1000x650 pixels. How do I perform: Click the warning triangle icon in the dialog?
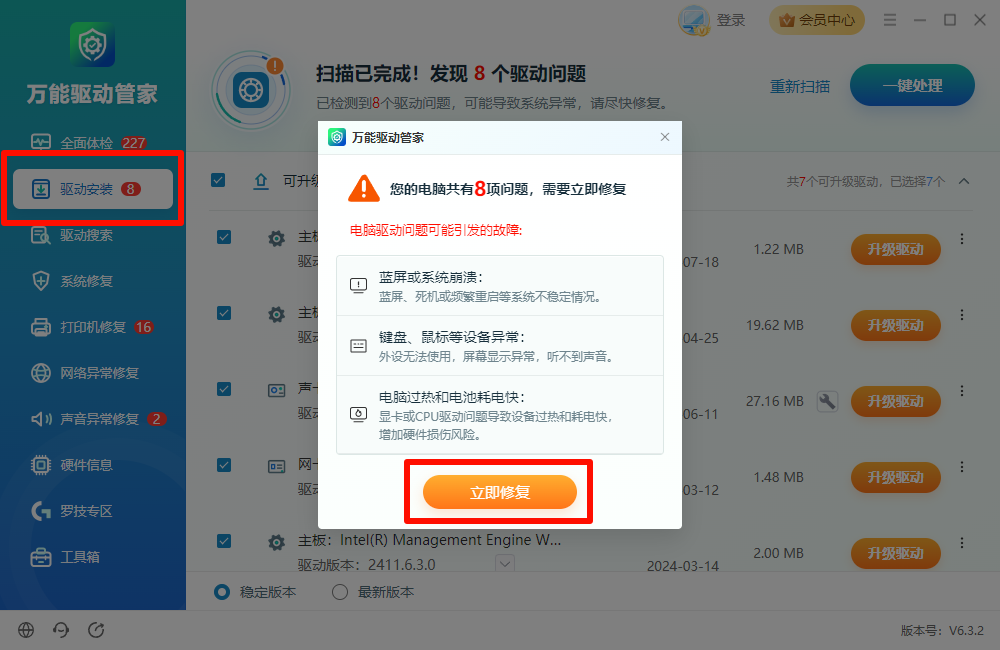point(364,188)
